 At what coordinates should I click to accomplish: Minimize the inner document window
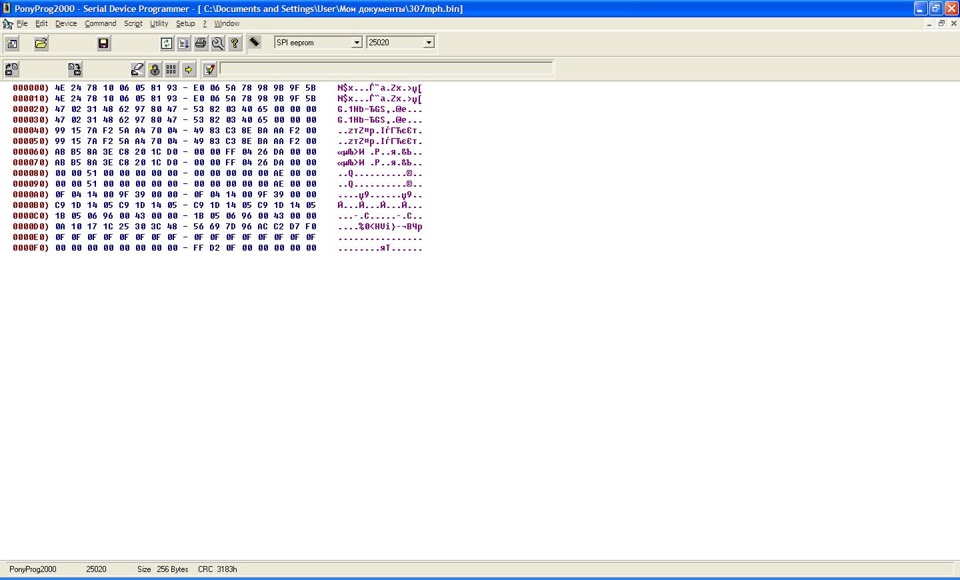[929, 24]
